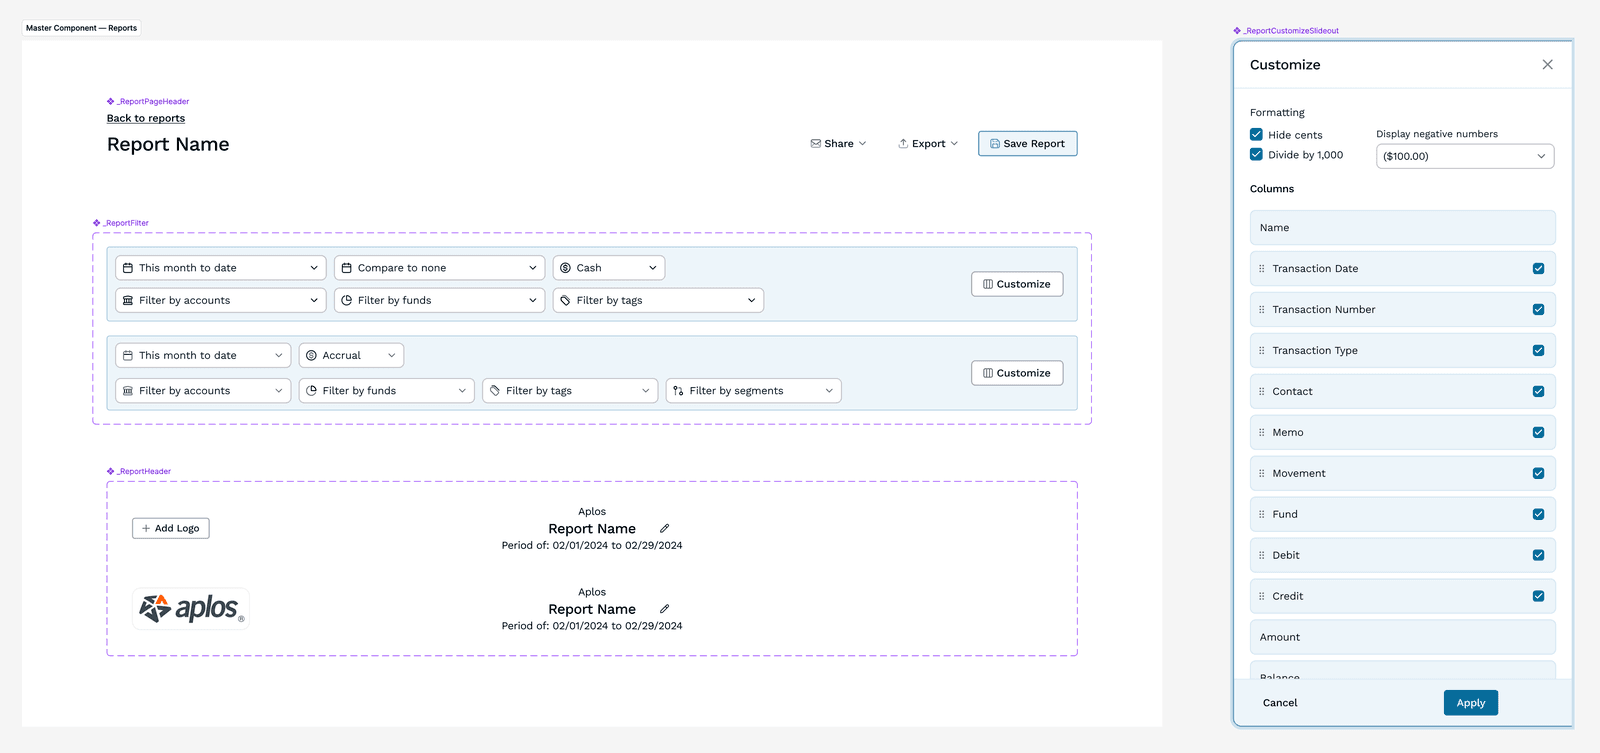1600x753 pixels.
Task: Select the Amount column row
Action: (1402, 637)
